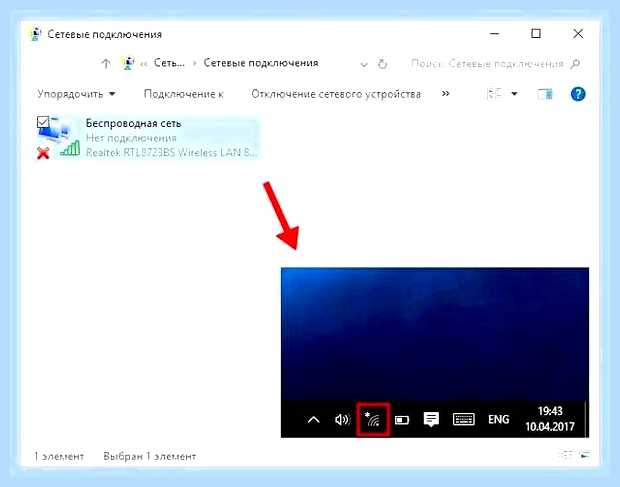The image size is (620, 487).
Task: Open the Упорядочить dropdown menu
Action: click(x=76, y=94)
